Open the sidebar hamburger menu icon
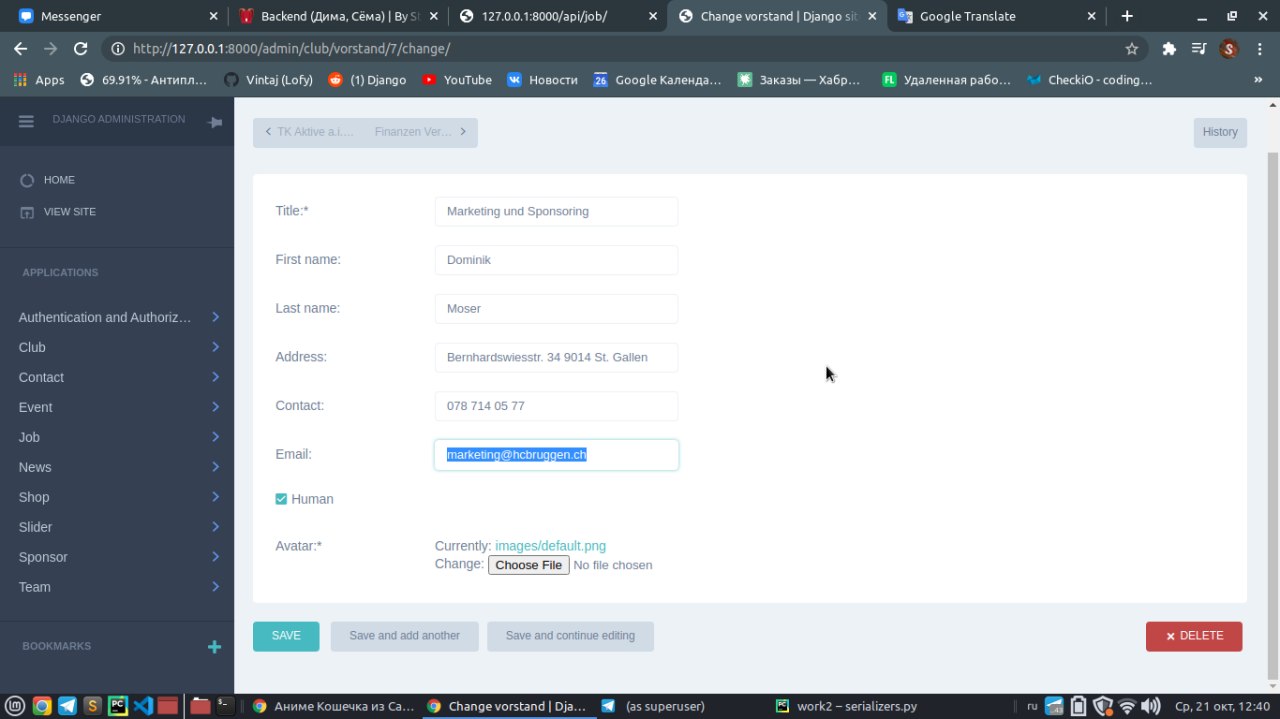The height and width of the screenshot is (719, 1280). (27, 120)
